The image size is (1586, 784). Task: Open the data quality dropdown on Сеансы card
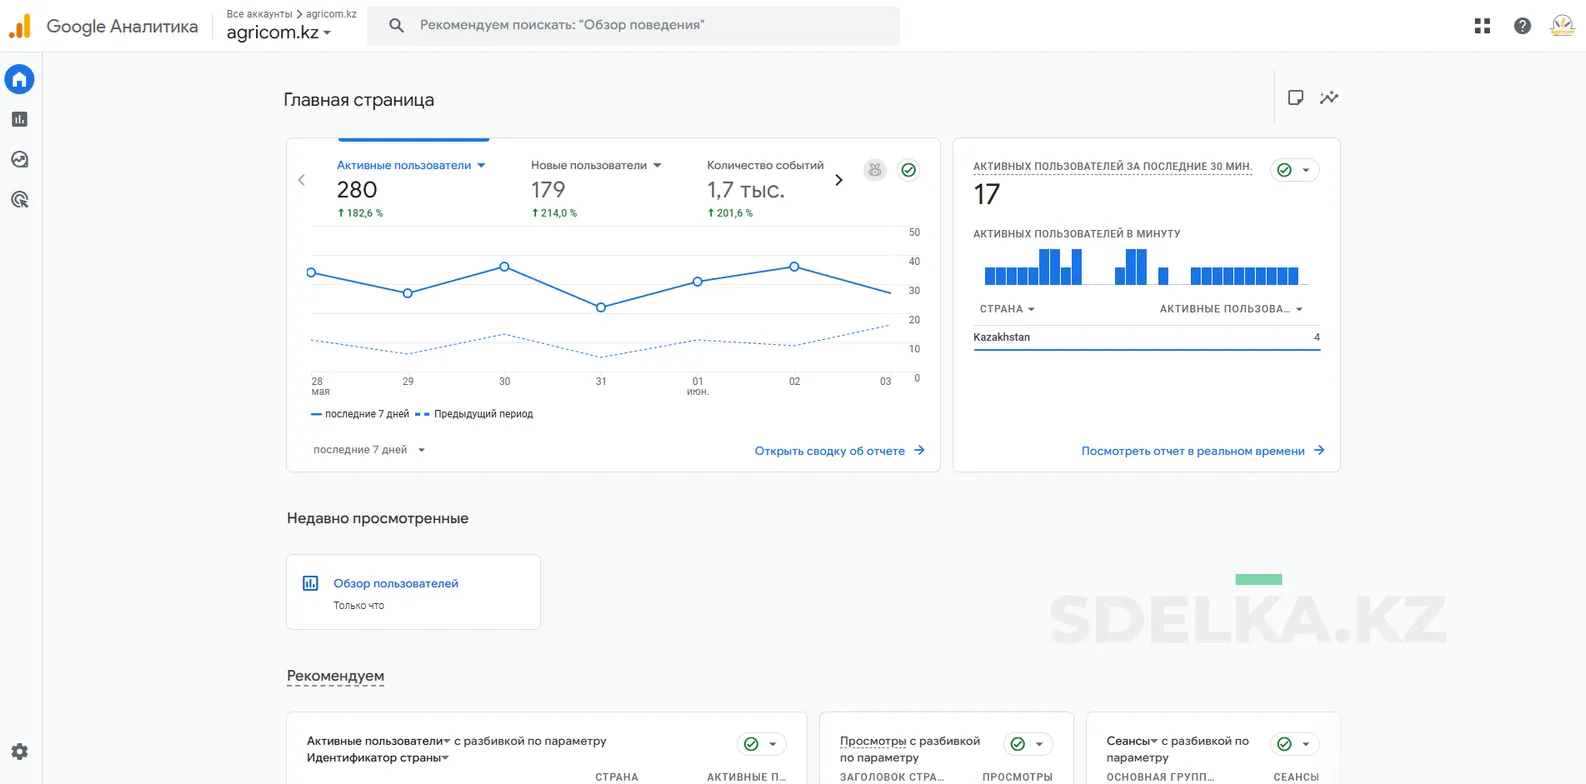1295,744
